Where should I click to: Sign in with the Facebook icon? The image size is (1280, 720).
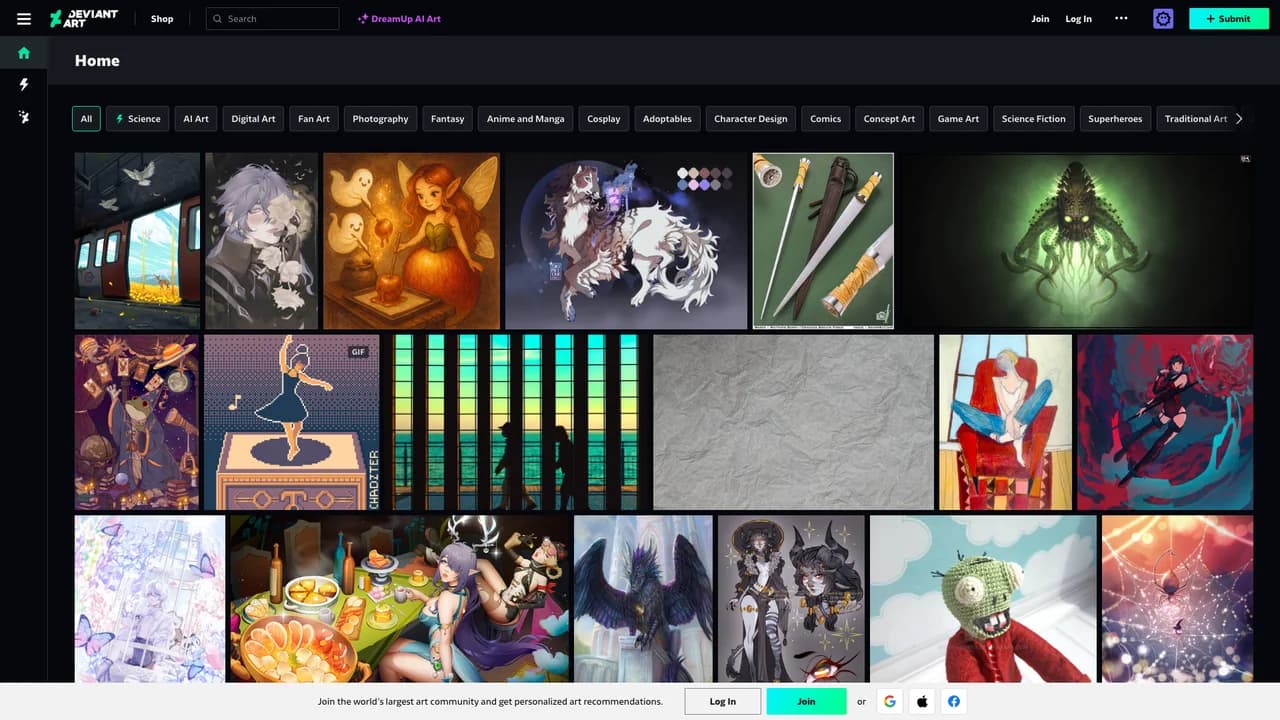click(954, 701)
